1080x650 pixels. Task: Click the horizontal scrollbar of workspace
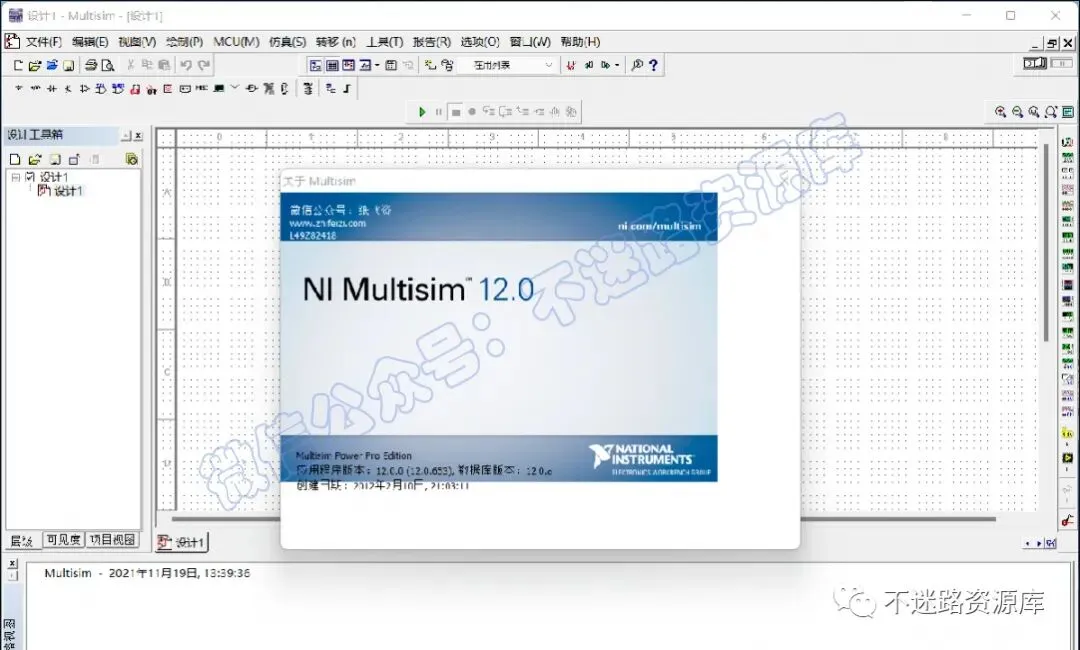click(583, 519)
